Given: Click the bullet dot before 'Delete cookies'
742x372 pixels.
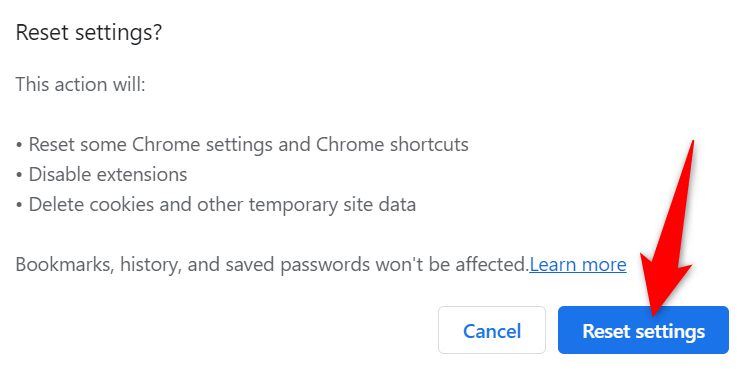Looking at the screenshot, I should click(19, 206).
